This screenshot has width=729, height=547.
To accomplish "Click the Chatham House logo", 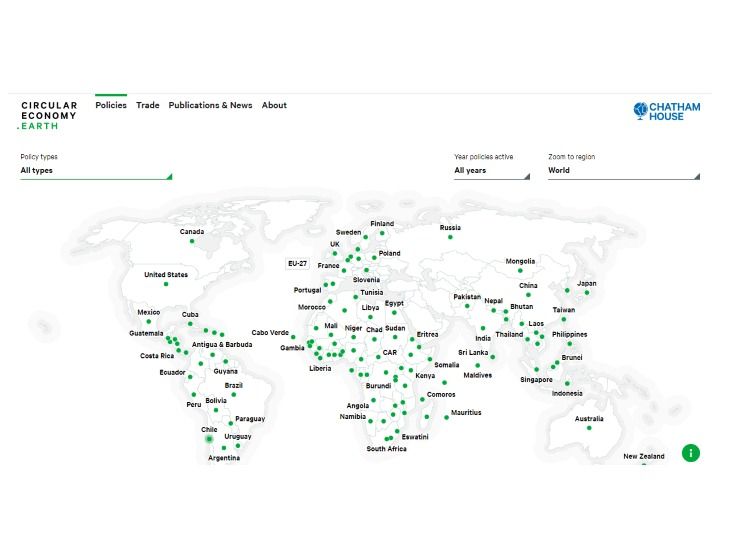I will [x=667, y=111].
